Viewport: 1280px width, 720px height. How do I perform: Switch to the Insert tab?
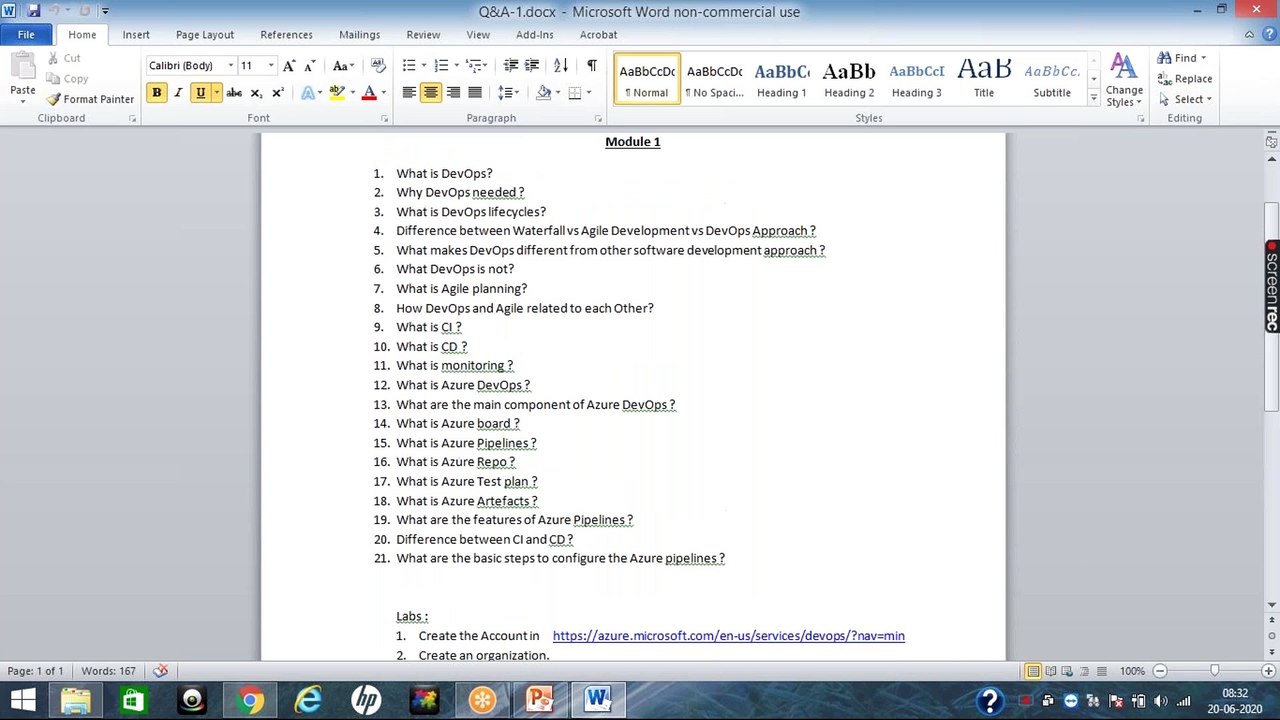tap(136, 35)
